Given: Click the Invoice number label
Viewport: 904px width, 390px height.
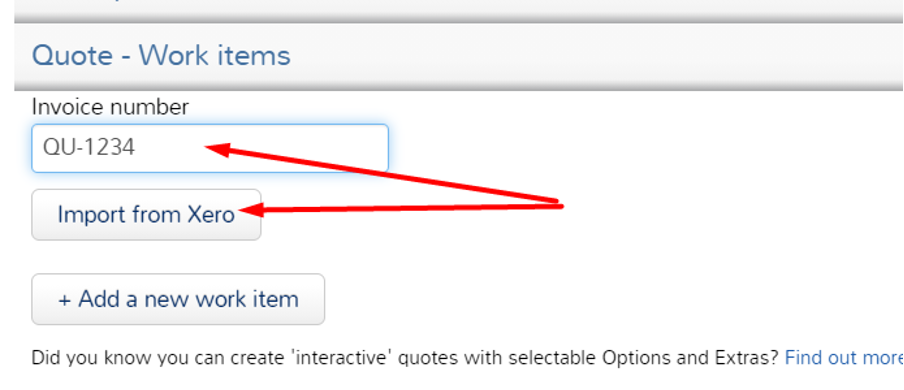Looking at the screenshot, I should tap(110, 107).
